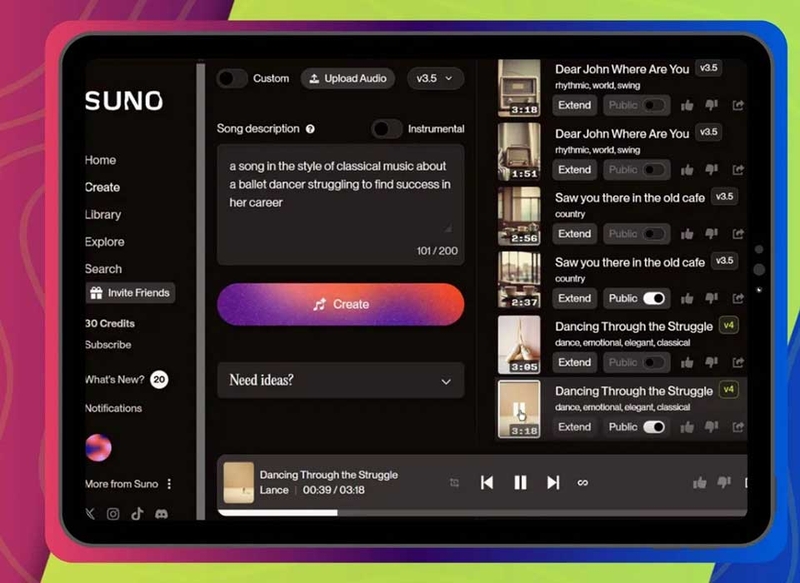Toggle loop in the player bar
800x583 pixels.
(583, 483)
